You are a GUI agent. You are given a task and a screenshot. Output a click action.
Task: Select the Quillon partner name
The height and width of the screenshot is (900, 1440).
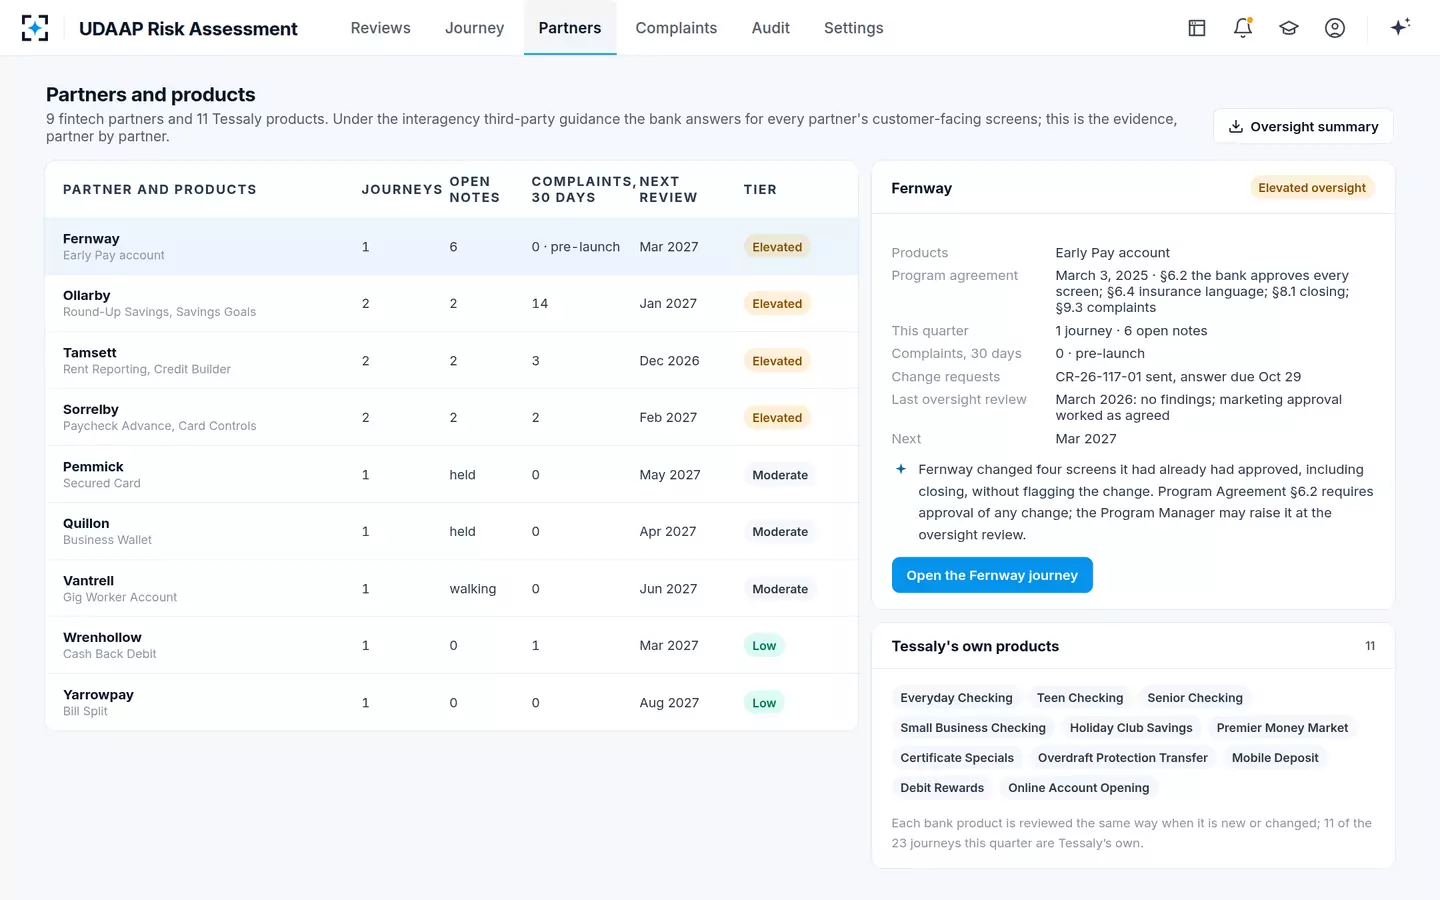tap(86, 524)
